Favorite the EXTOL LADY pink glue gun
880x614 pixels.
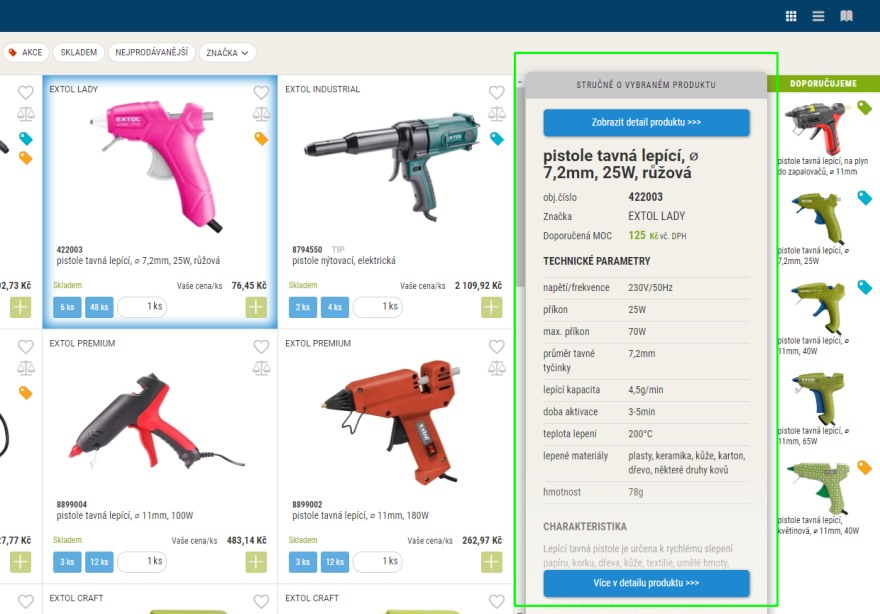click(x=261, y=92)
